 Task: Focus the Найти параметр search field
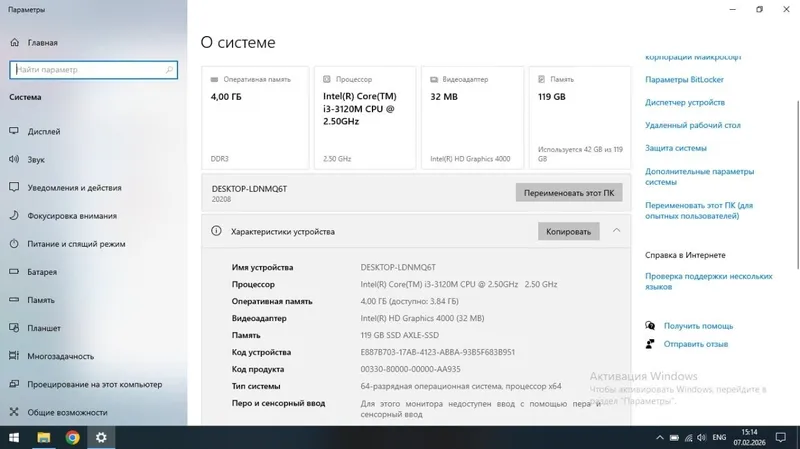tap(93, 69)
